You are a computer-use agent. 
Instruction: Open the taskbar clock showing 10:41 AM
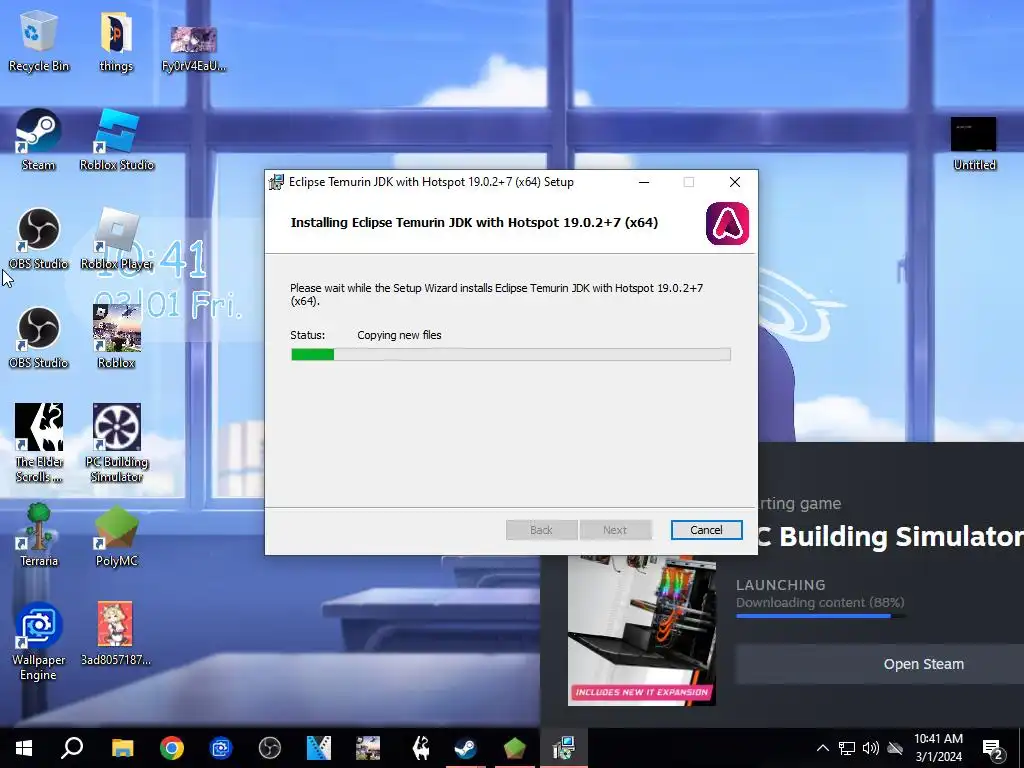(938, 748)
